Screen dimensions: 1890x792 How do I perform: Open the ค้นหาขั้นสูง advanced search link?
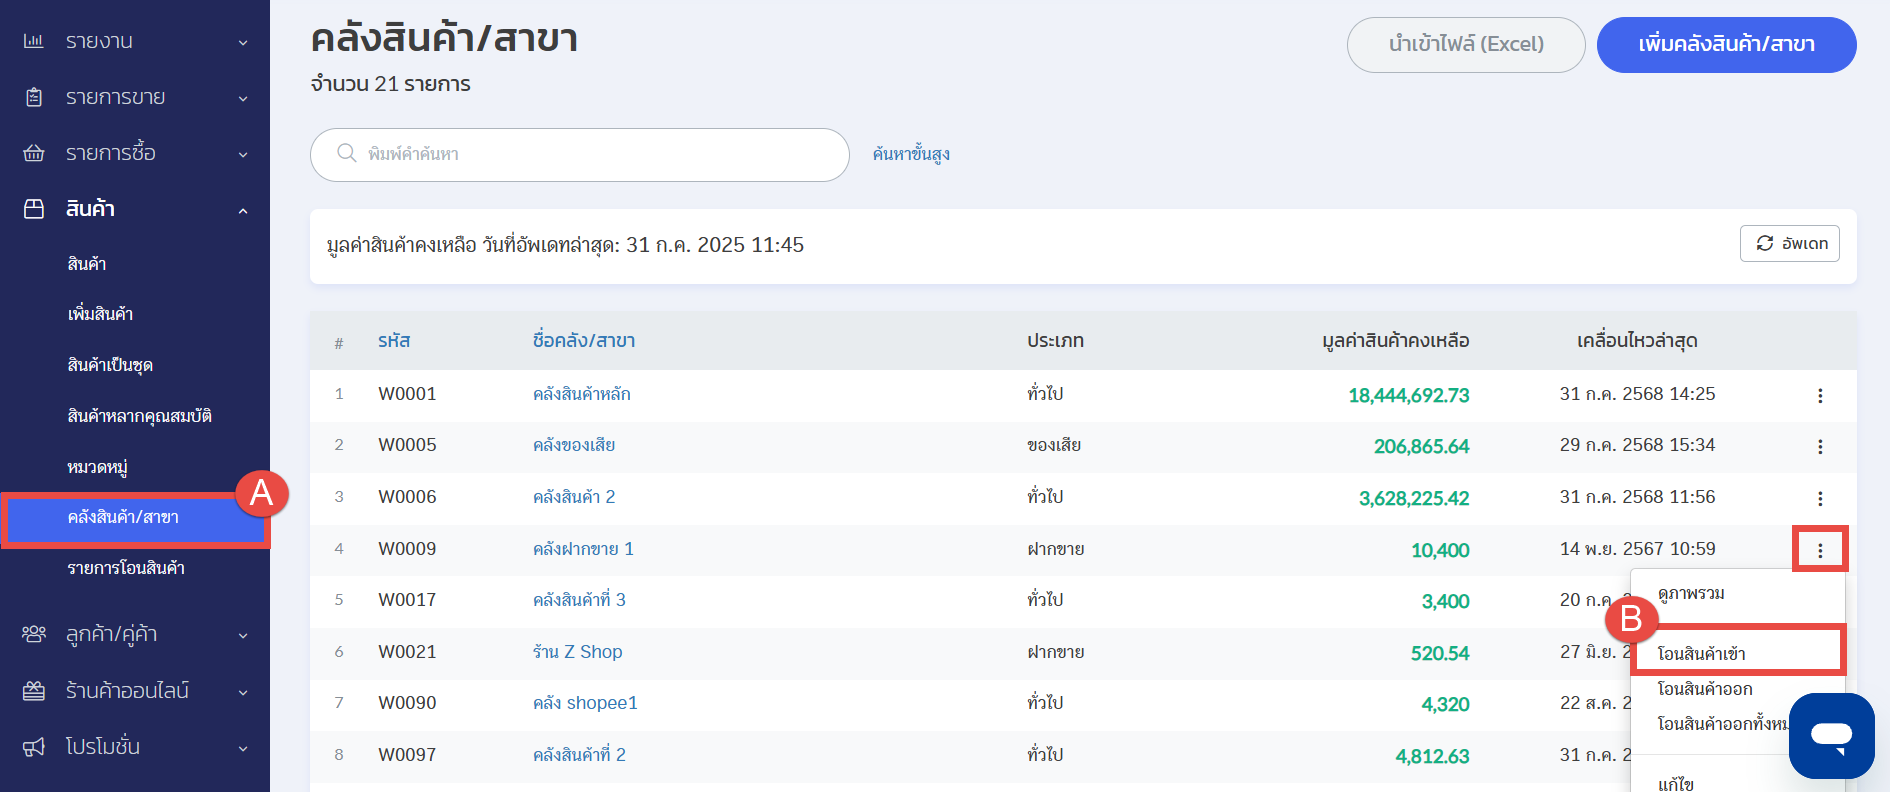(910, 154)
